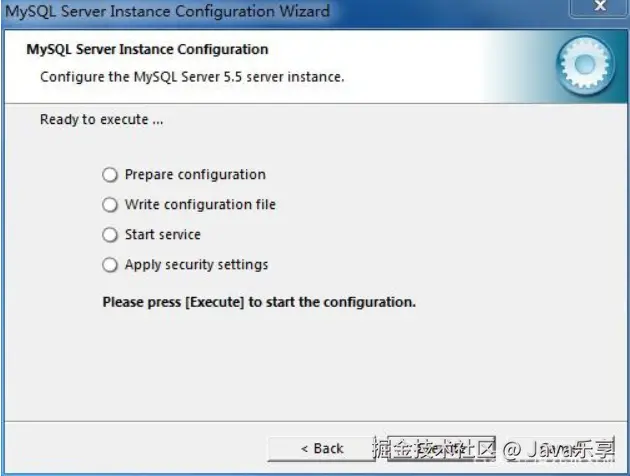Click the Start service step circle
Image resolution: width=630 pixels, height=476 pixels.
tap(110, 235)
